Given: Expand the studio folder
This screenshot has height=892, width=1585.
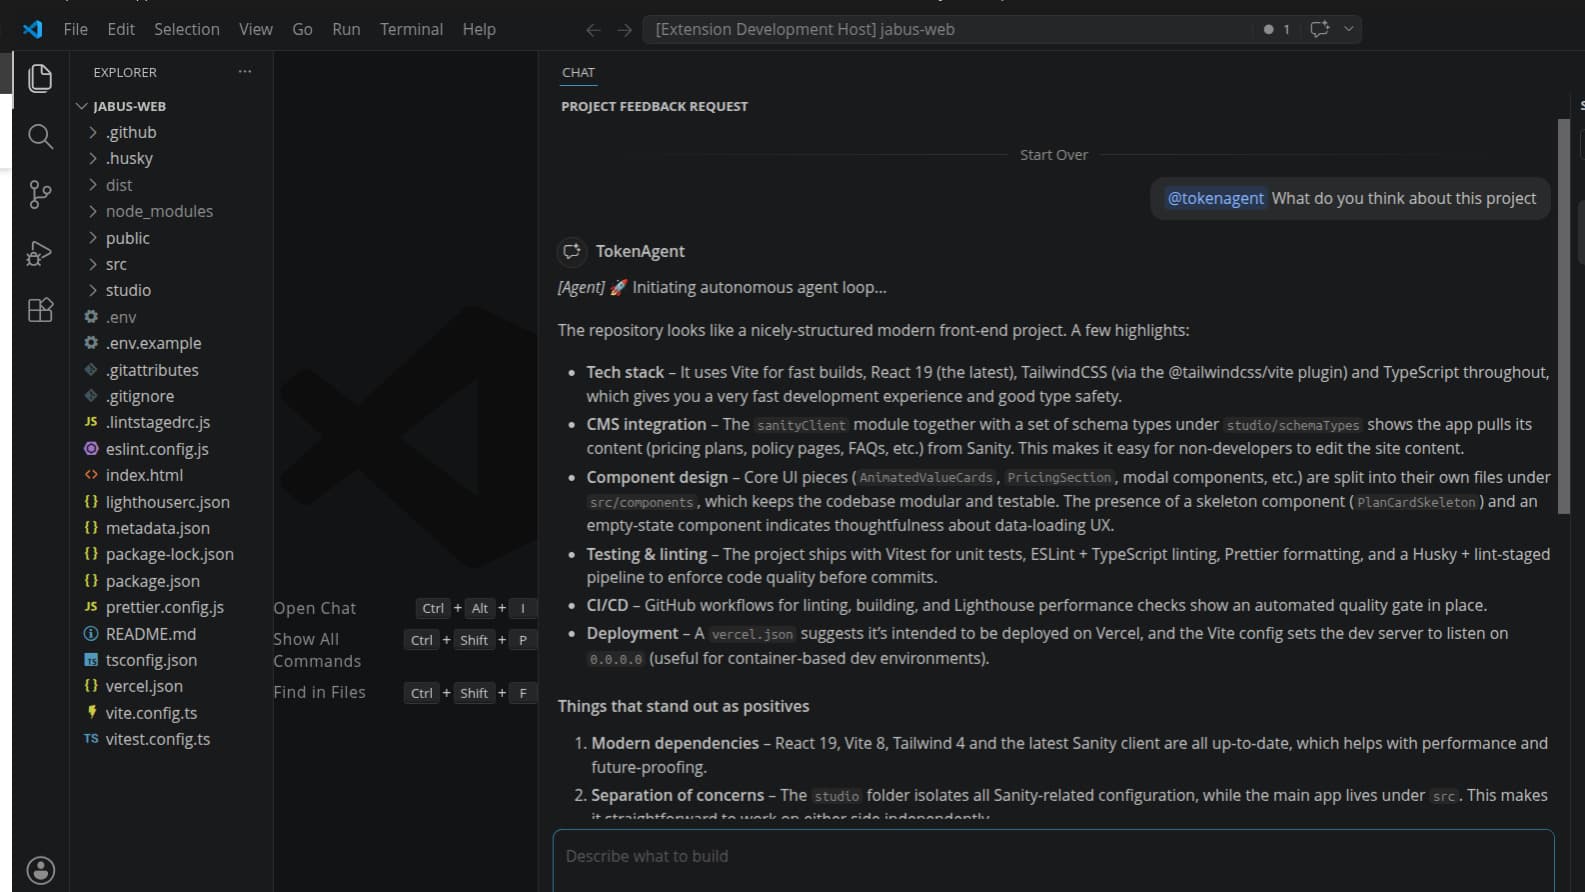Looking at the screenshot, I should 93,290.
